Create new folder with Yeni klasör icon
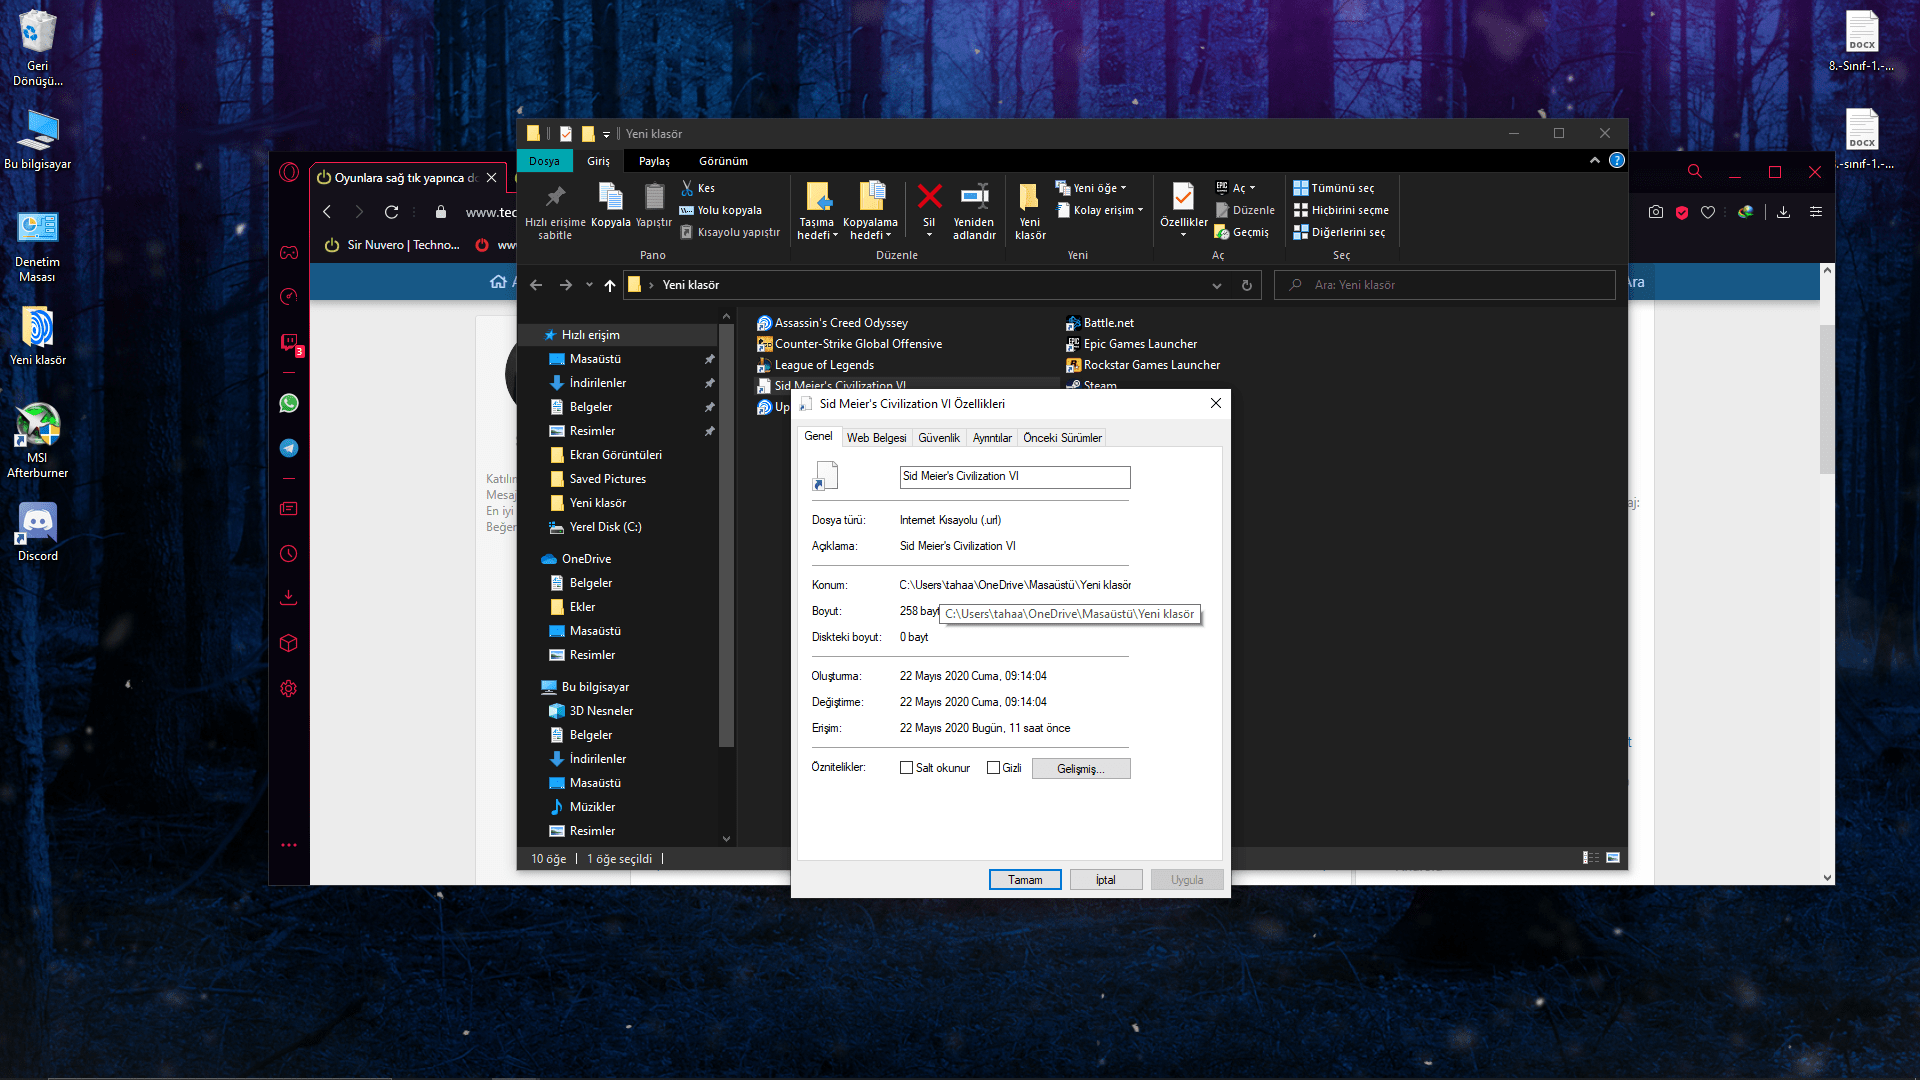Viewport: 1920px width, 1080px height. tap(1029, 197)
